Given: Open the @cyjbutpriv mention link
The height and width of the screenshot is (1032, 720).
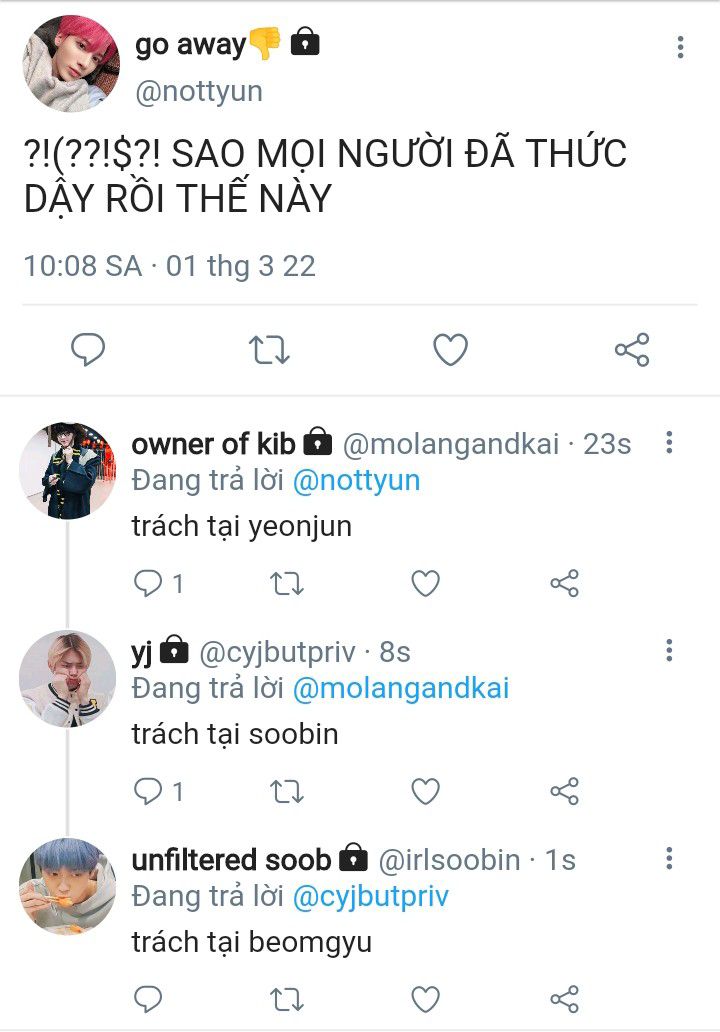Looking at the screenshot, I should 370,897.
